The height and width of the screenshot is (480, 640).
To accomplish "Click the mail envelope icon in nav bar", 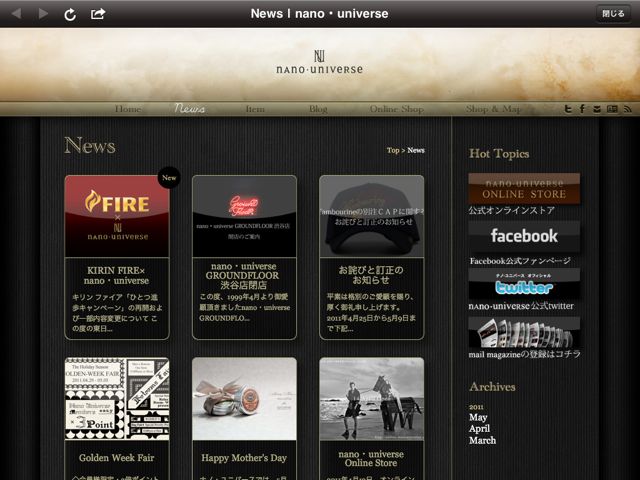I will pyautogui.click(x=597, y=109).
